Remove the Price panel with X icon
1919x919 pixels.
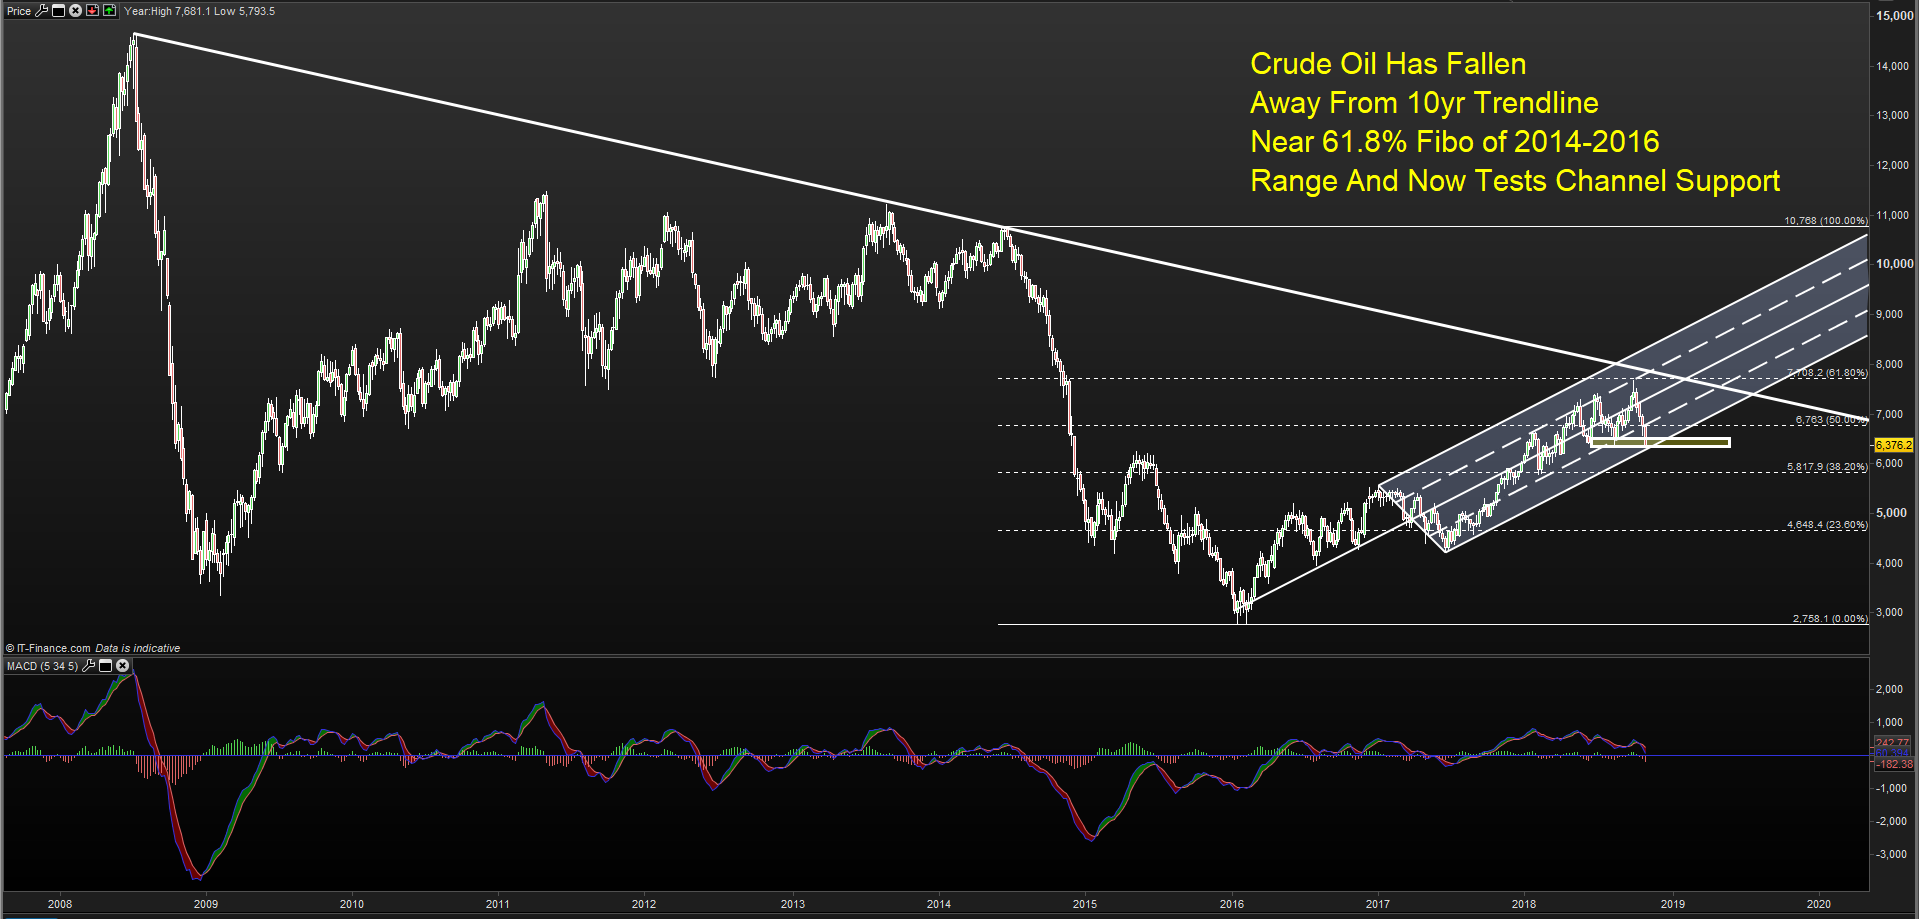[x=75, y=11]
